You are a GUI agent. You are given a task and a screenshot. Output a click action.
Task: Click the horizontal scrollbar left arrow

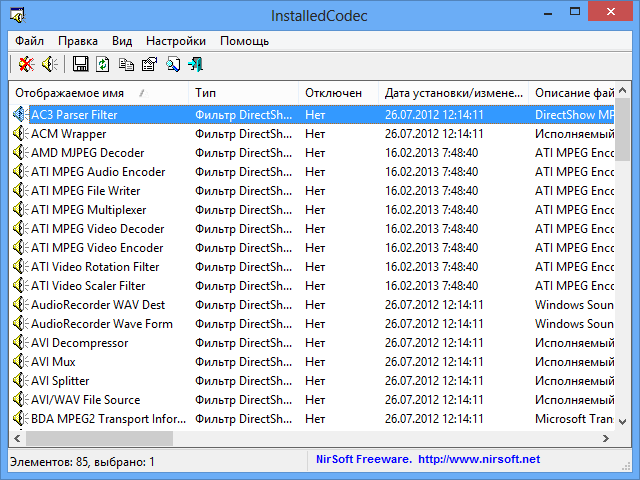click(x=17, y=439)
